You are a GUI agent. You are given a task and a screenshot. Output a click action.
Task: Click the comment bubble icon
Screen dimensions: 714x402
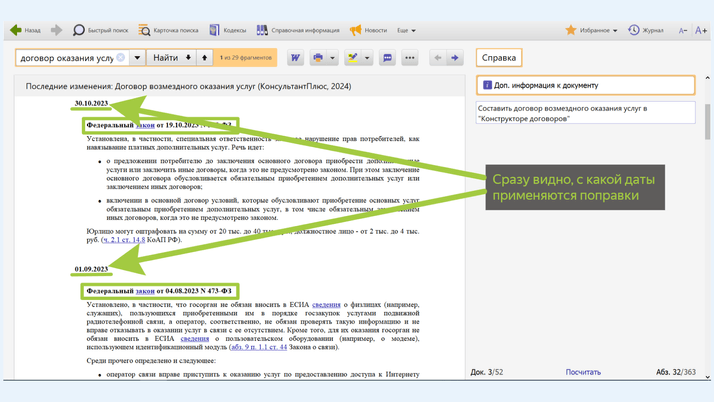387,58
